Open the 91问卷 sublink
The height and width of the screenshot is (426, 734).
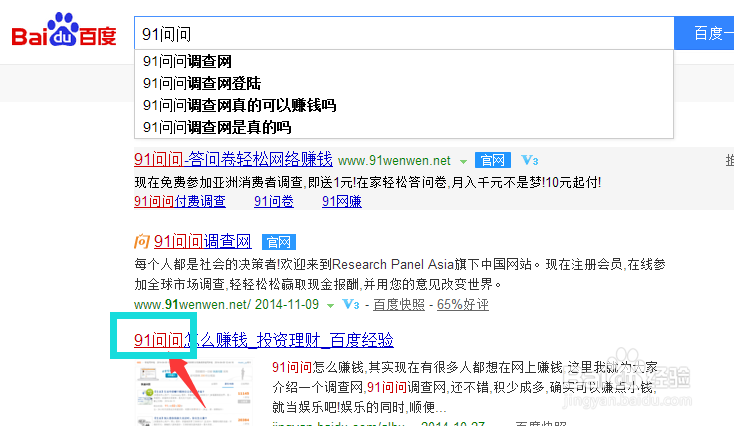point(274,201)
